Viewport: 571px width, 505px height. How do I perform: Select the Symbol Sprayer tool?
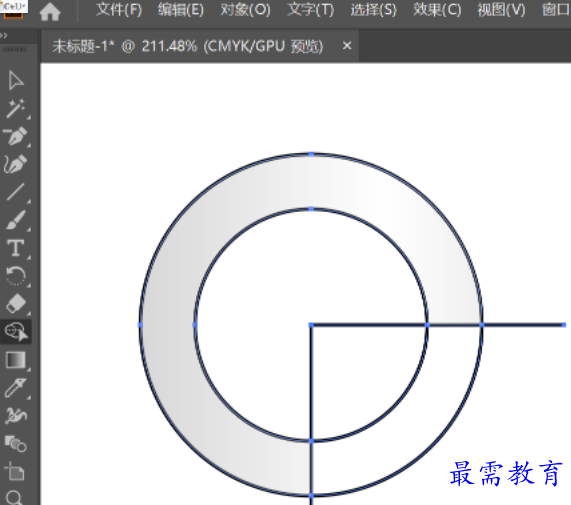[16, 415]
